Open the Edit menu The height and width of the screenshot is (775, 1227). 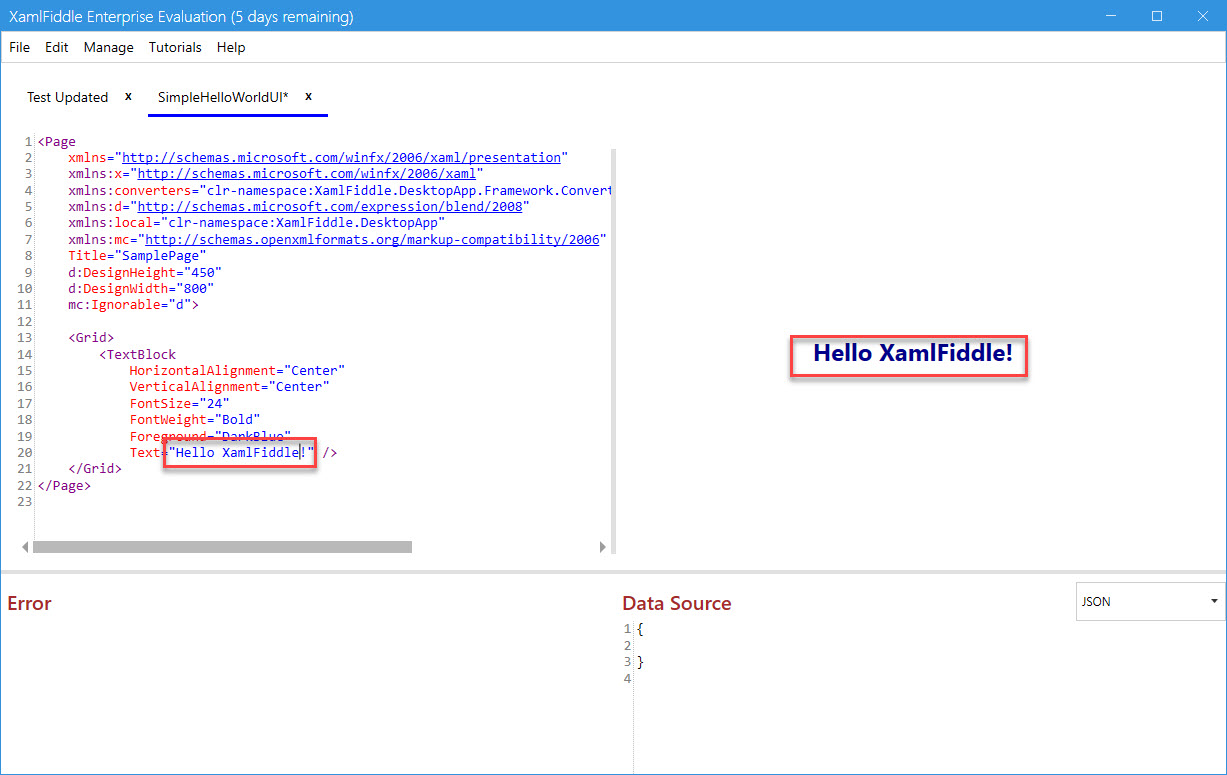[x=57, y=47]
